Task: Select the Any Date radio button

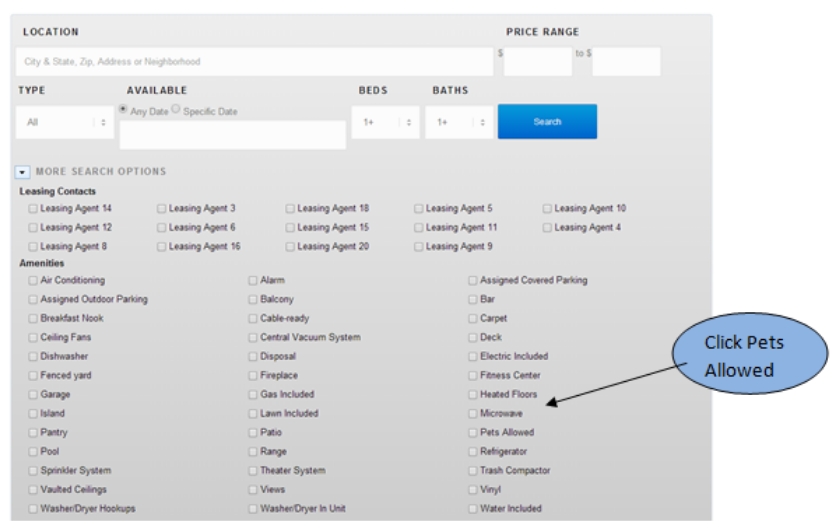Action: pos(124,110)
